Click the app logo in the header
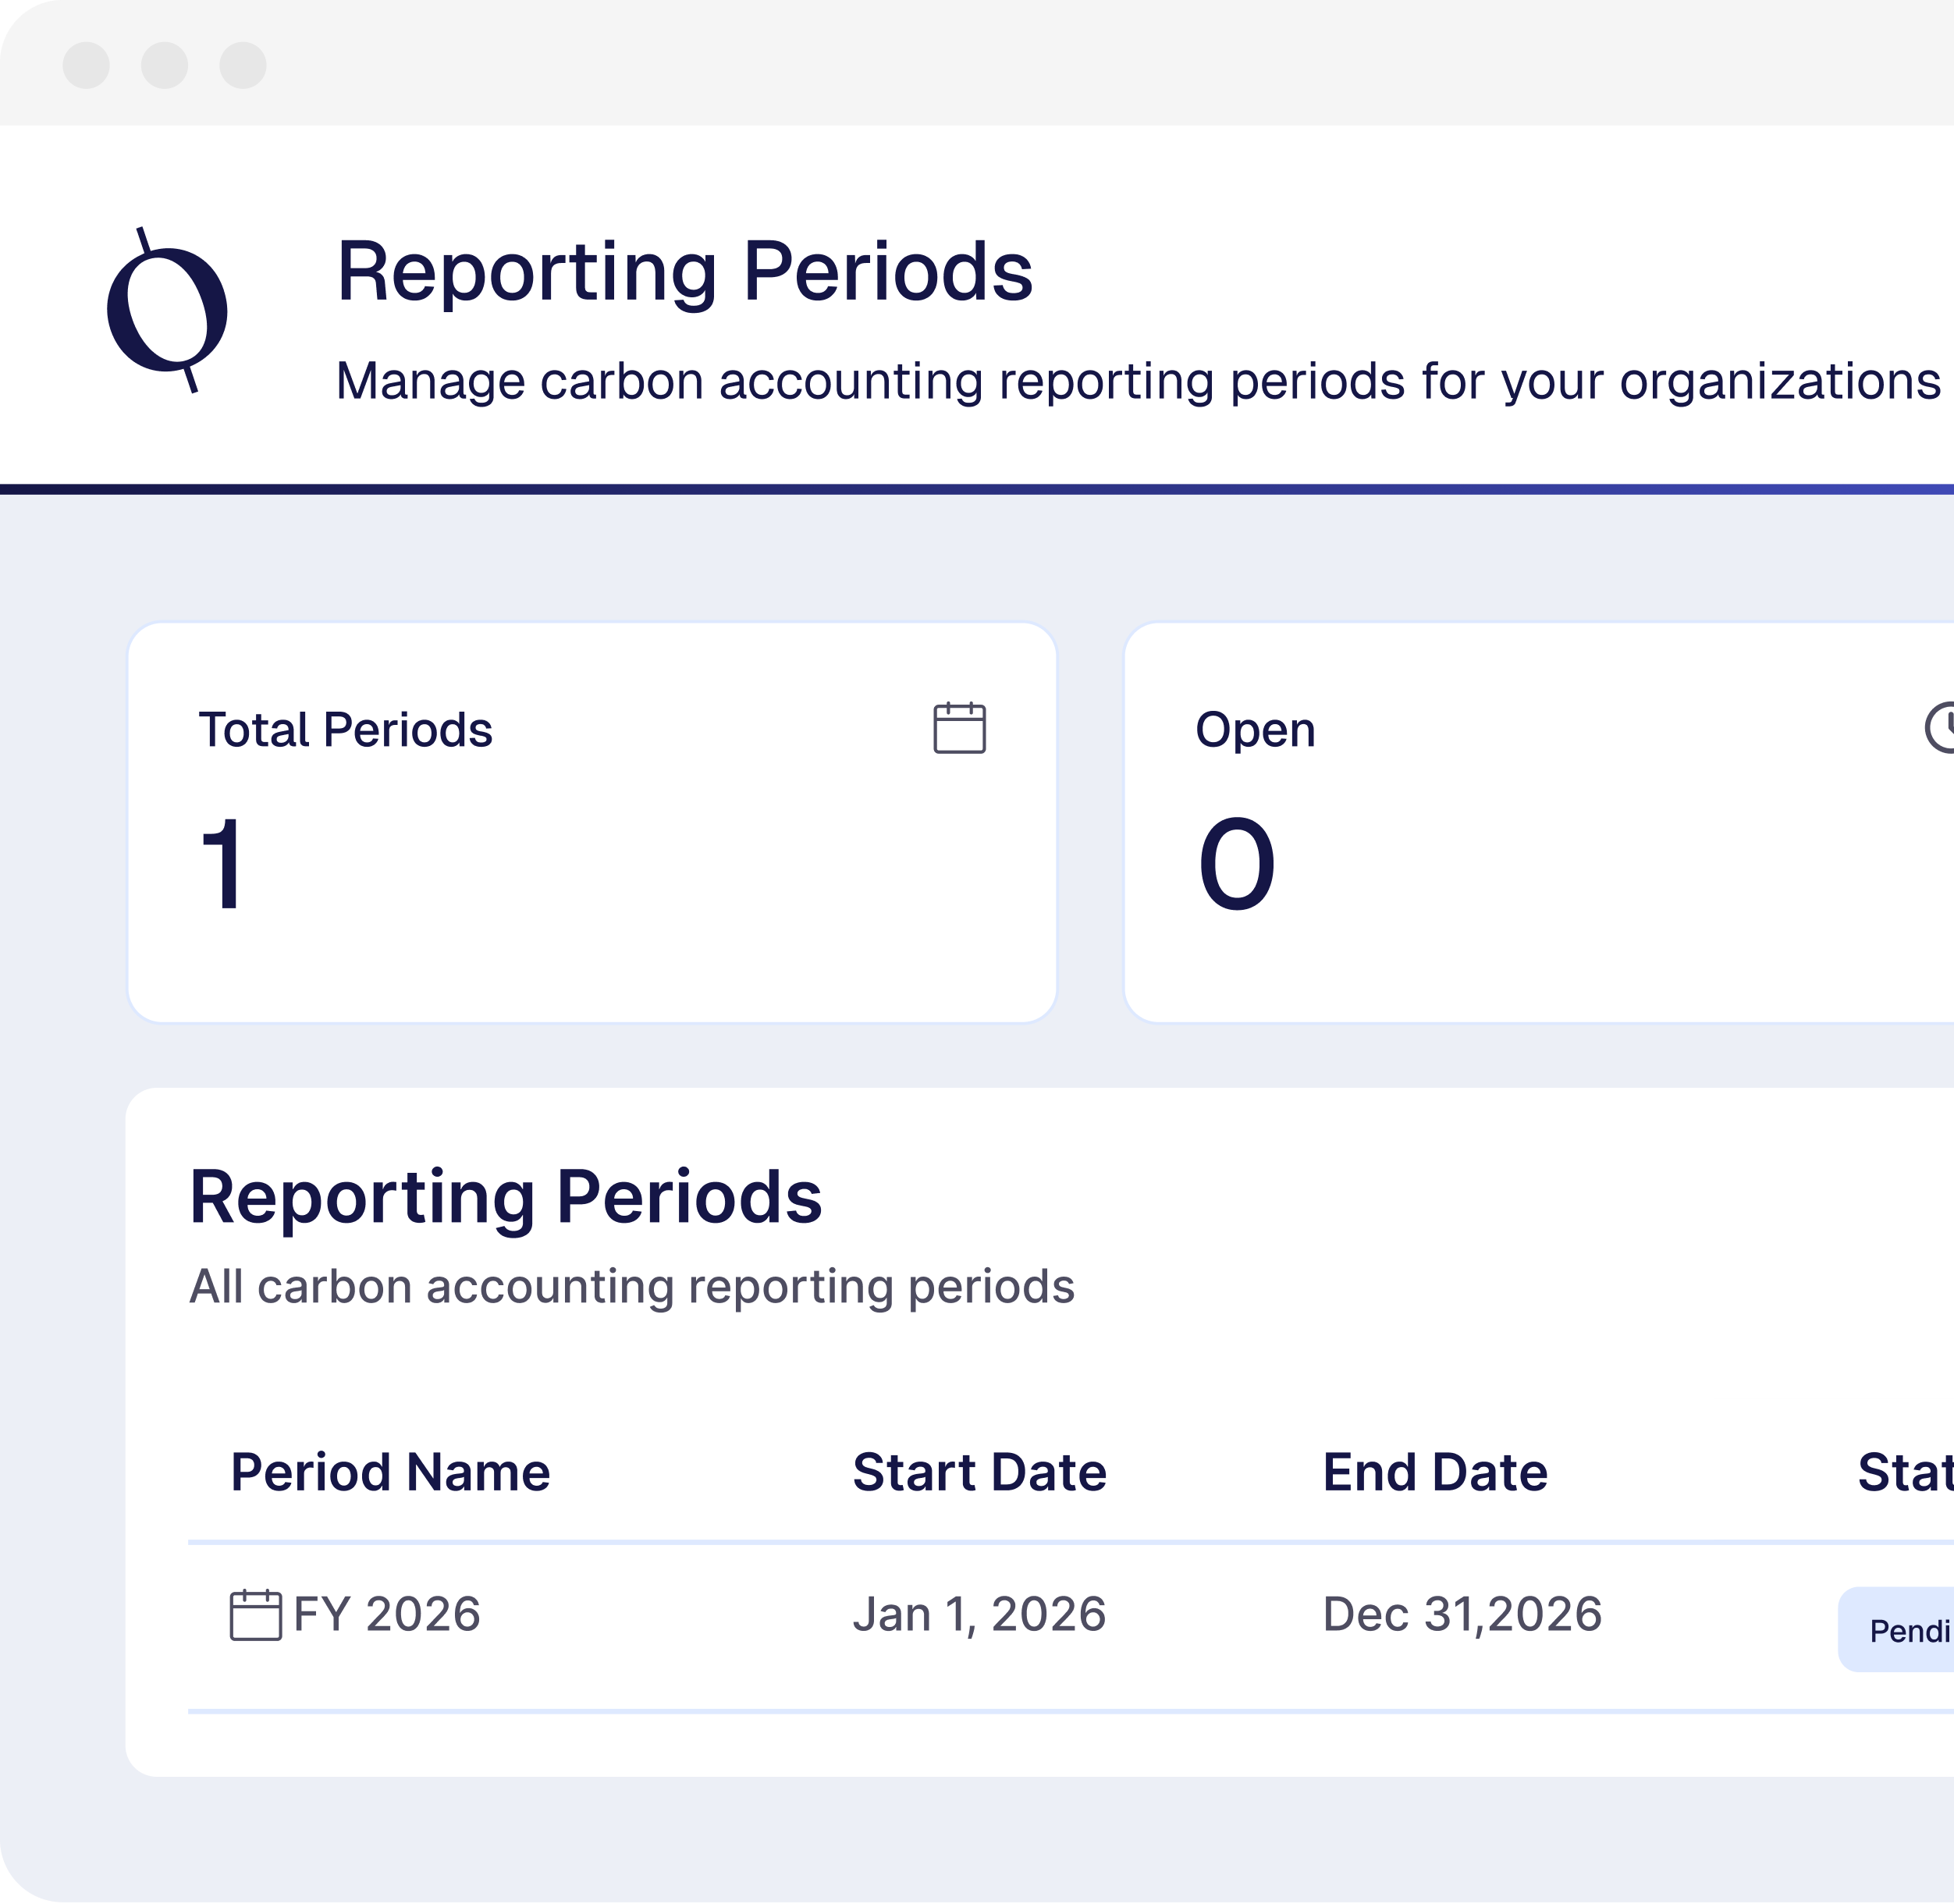 pyautogui.click(x=167, y=311)
